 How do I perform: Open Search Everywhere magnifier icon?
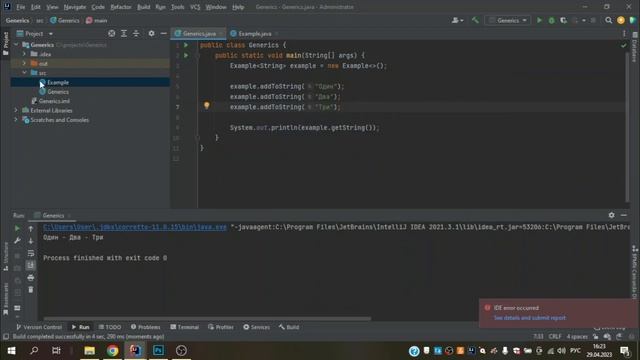point(609,20)
